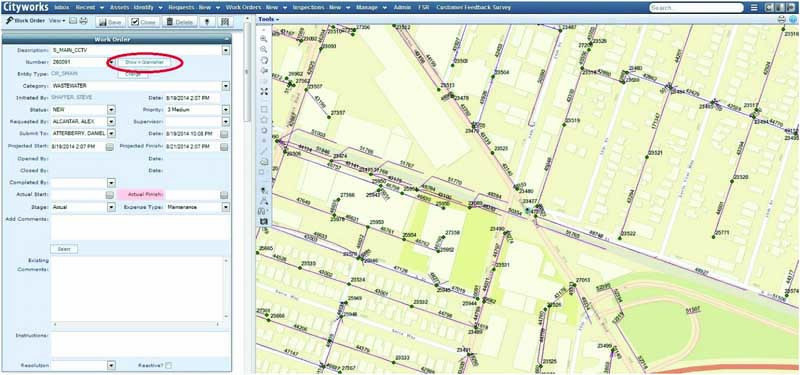800x375 pixels.
Task: Open the Assets Identify menu
Action: click(x=136, y=8)
